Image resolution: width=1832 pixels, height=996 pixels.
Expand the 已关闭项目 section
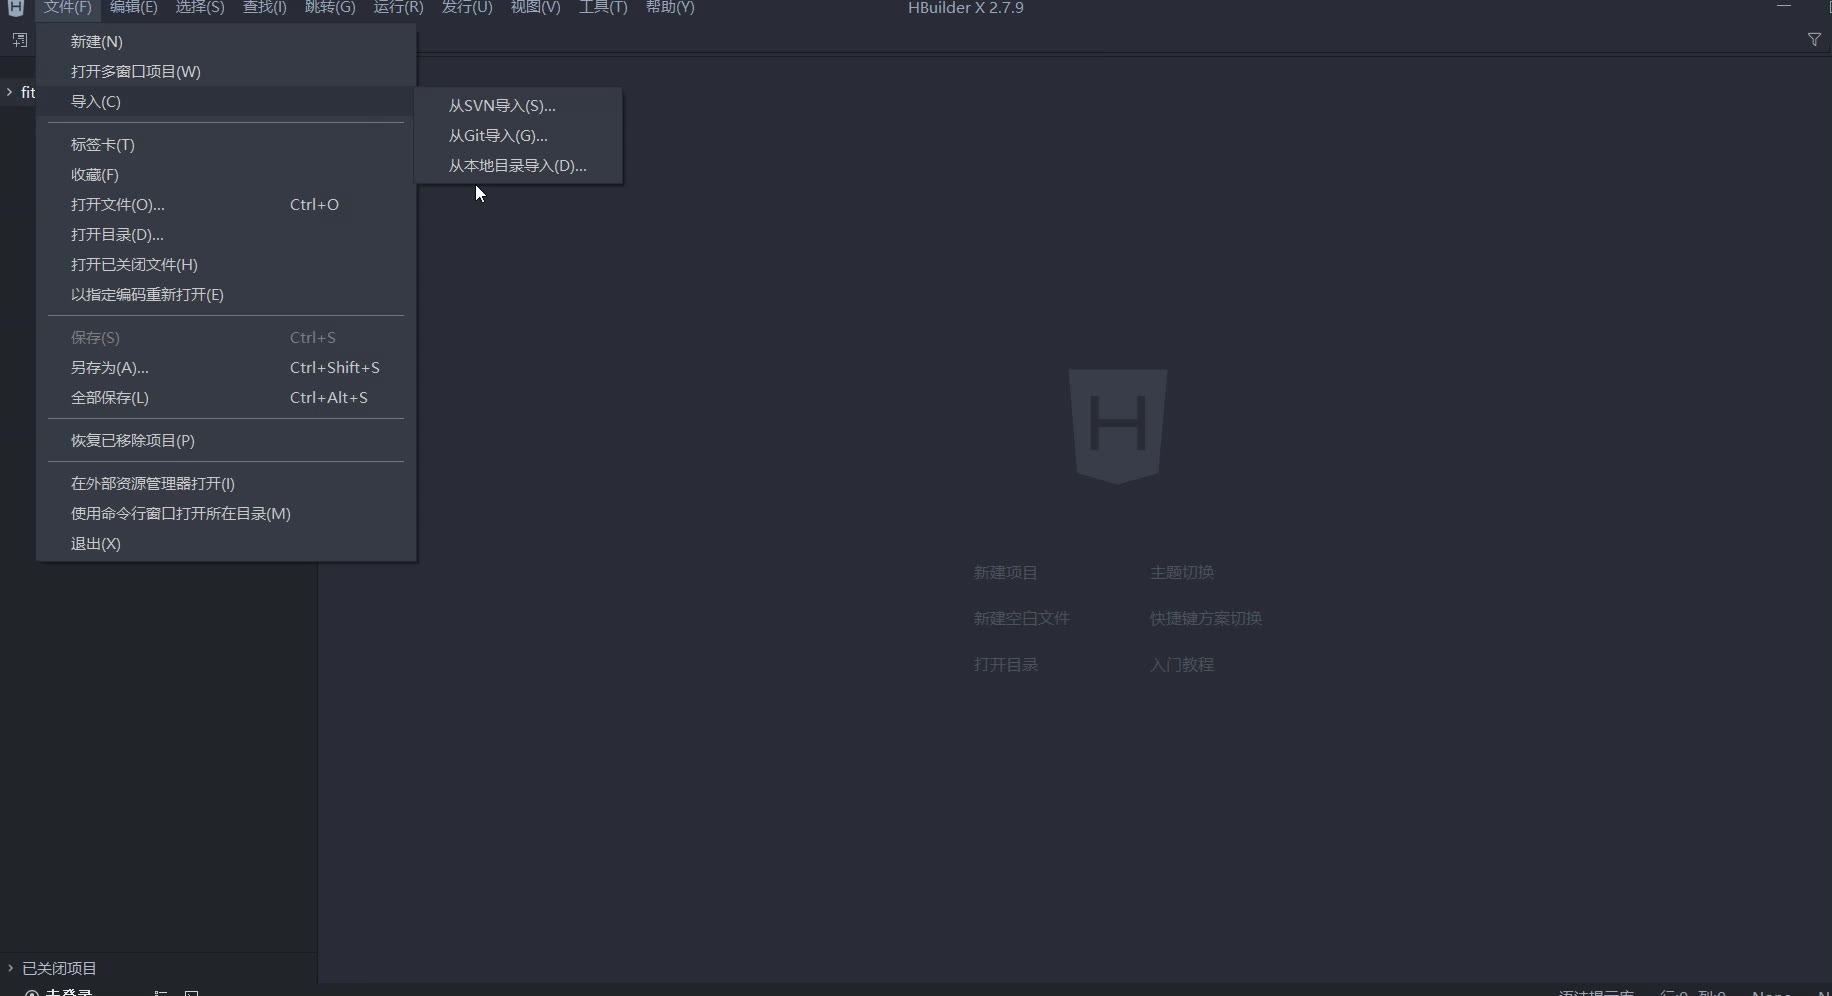click(10, 968)
